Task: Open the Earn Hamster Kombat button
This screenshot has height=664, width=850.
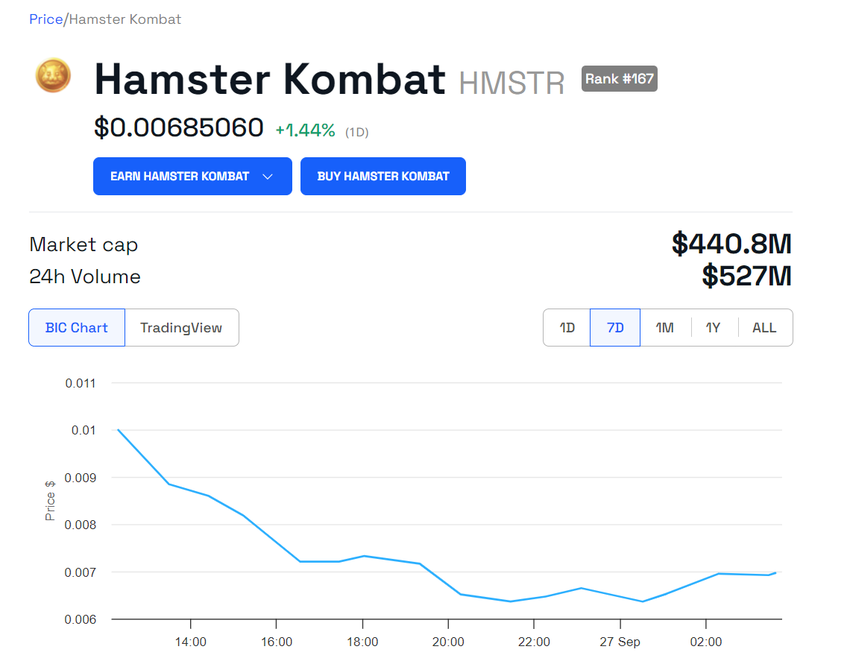Action: [x=192, y=176]
